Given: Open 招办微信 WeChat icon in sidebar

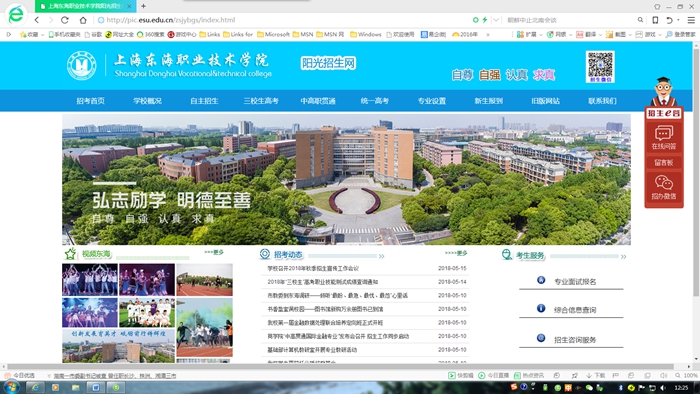Looking at the screenshot, I should coord(663,187).
